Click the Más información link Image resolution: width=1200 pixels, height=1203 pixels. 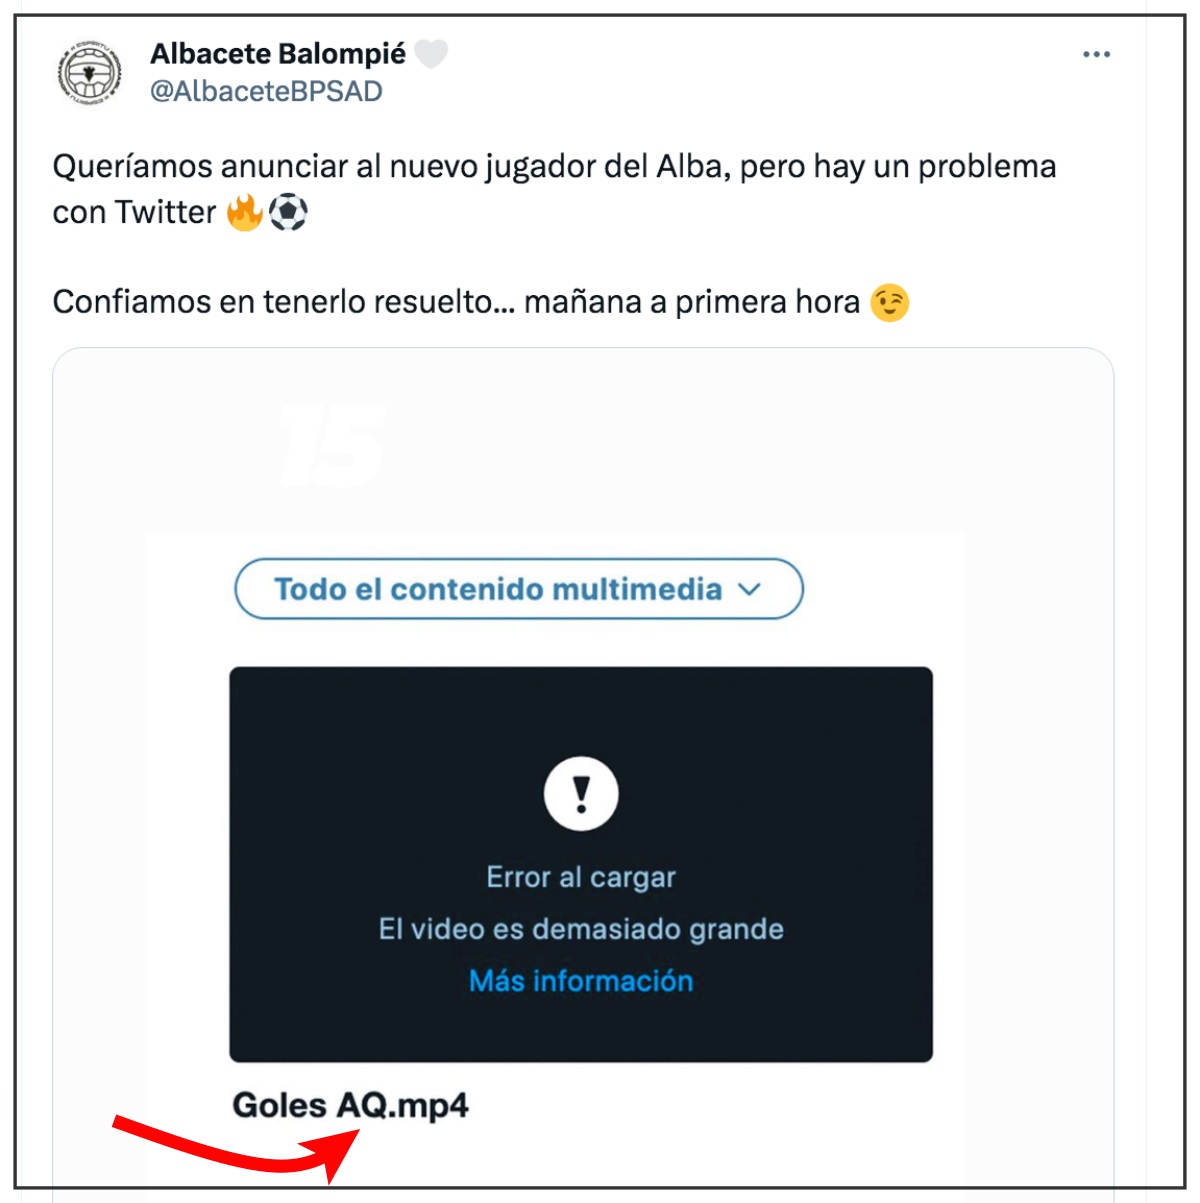[581, 981]
